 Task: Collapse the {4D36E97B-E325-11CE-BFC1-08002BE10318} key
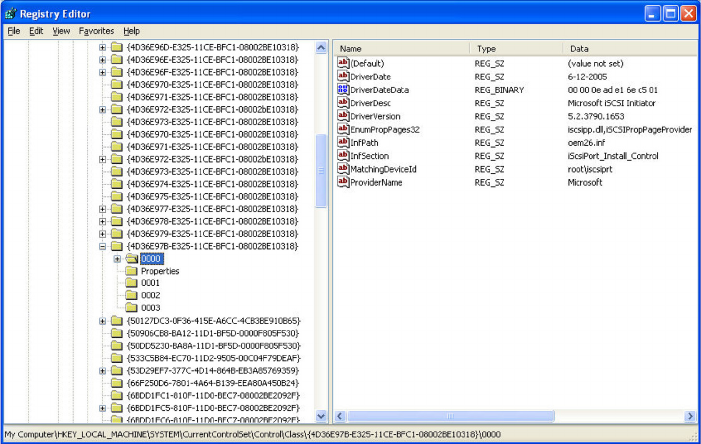[x=102, y=246]
